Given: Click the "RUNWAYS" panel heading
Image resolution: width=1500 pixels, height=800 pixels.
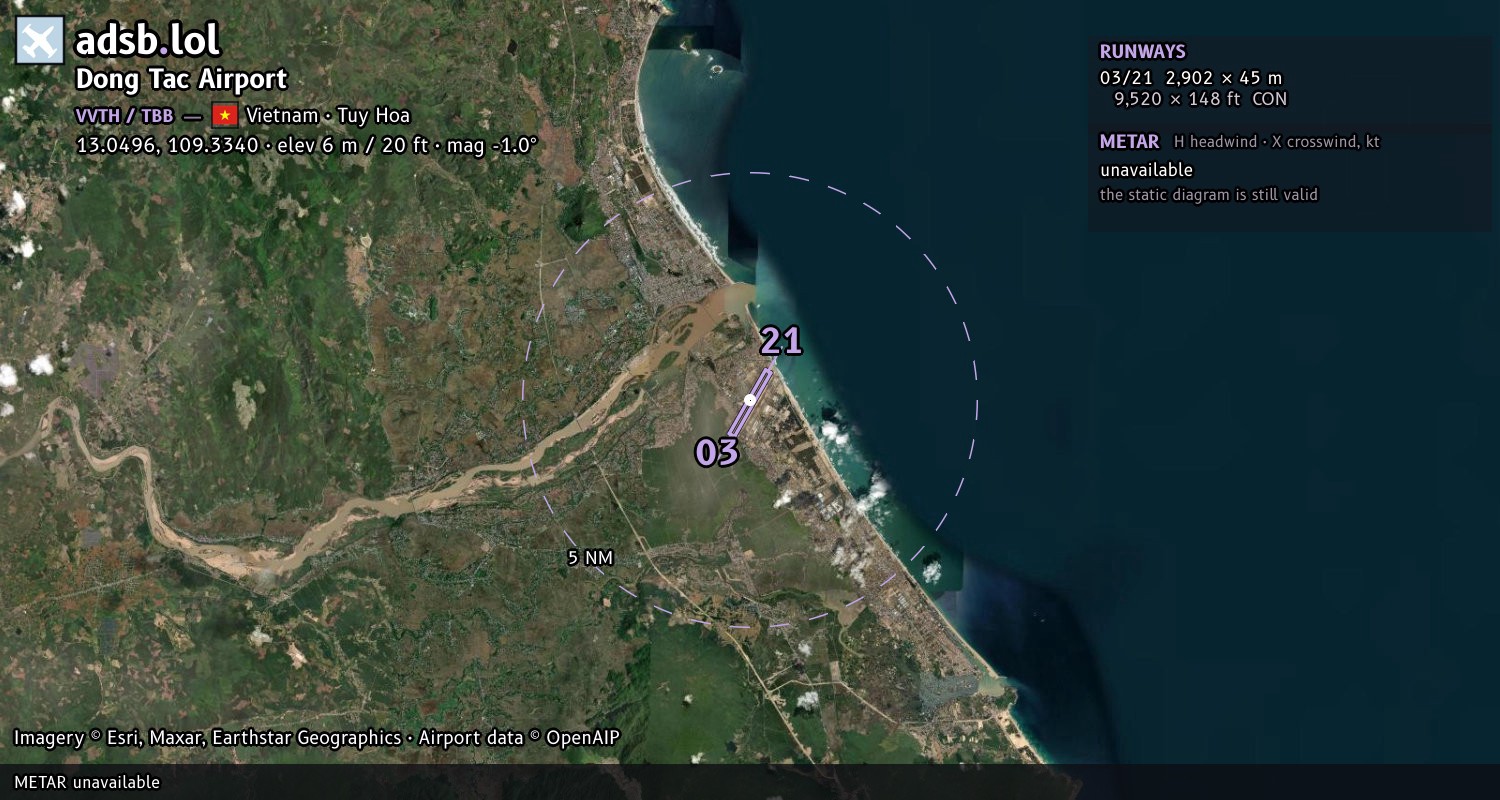Looking at the screenshot, I should 1143,52.
